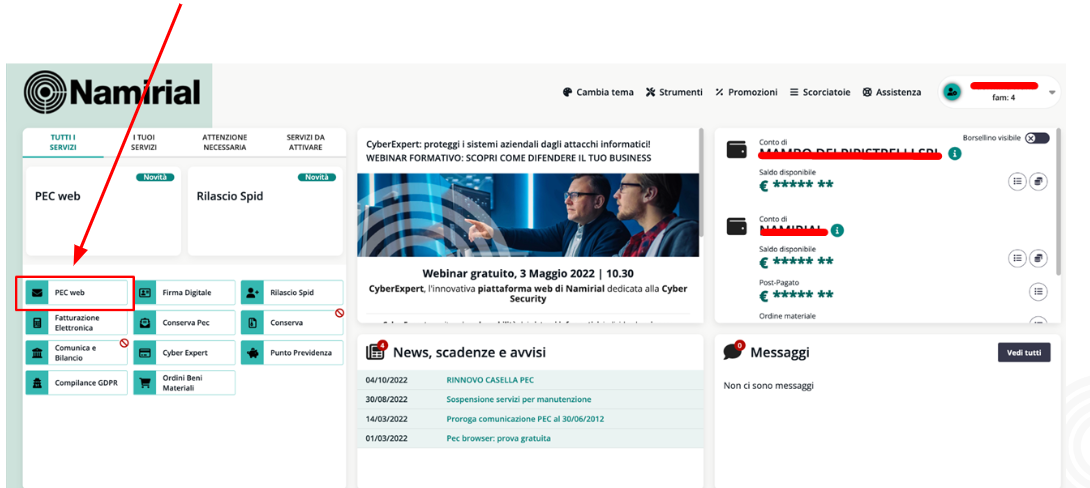Open Proroga comunicazione PEC al 30/06/2012 link
1090x488 pixels.
525,419
